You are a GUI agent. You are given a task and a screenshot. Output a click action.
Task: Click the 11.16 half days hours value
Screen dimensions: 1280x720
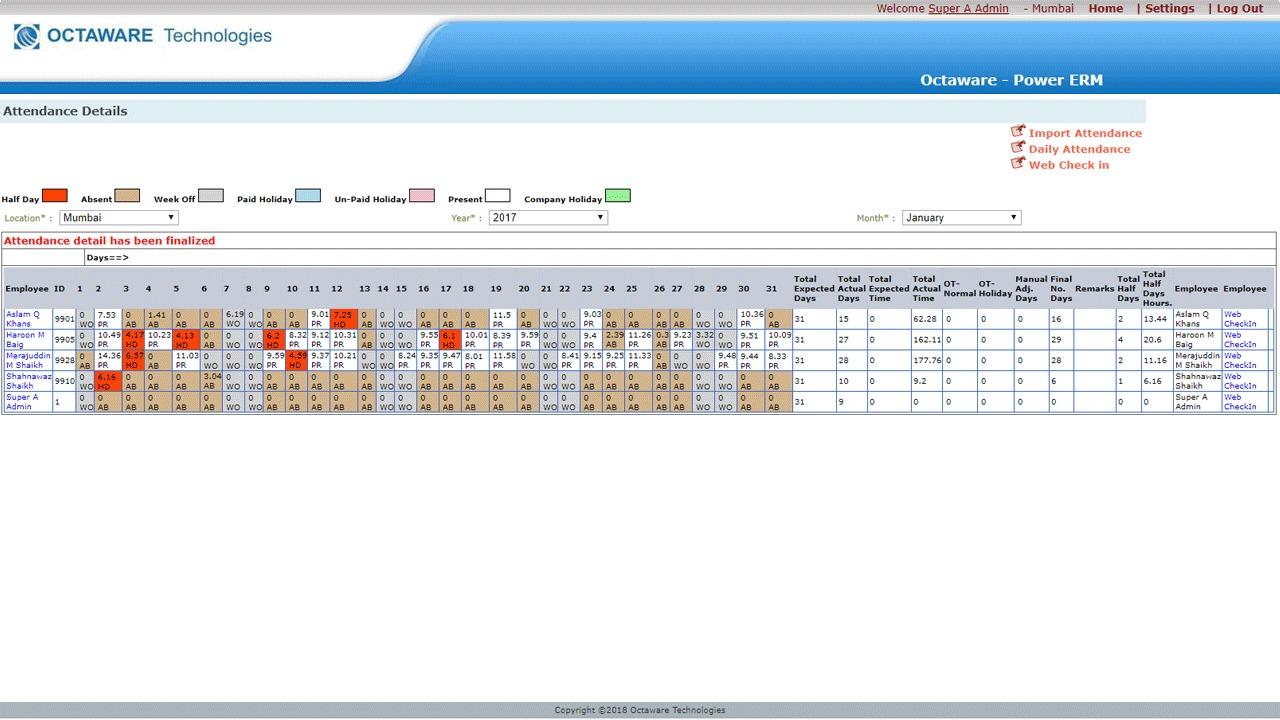[1156, 360]
